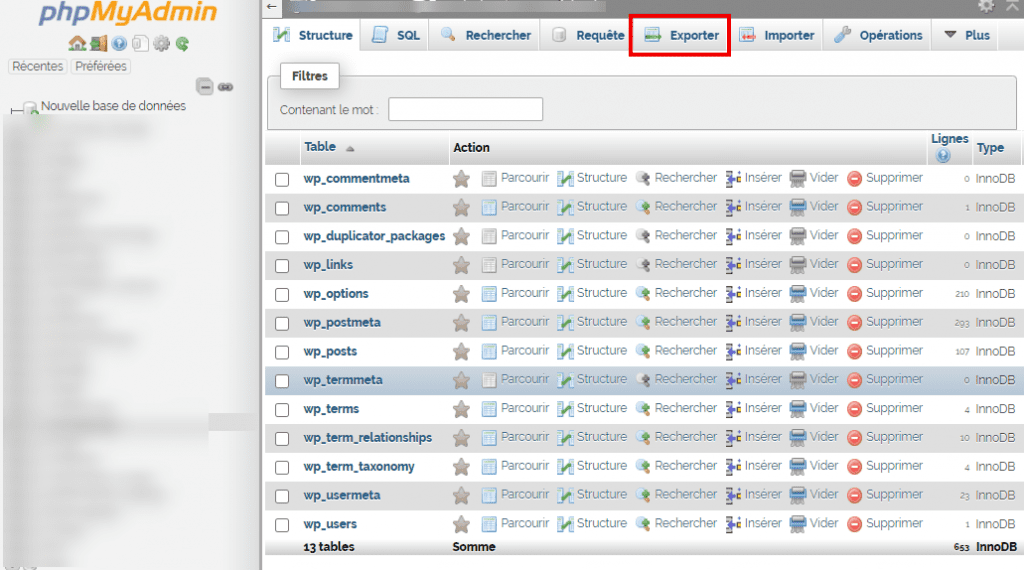Click the Lignes help icon
Screen dimensions: 1024x570
943,155
